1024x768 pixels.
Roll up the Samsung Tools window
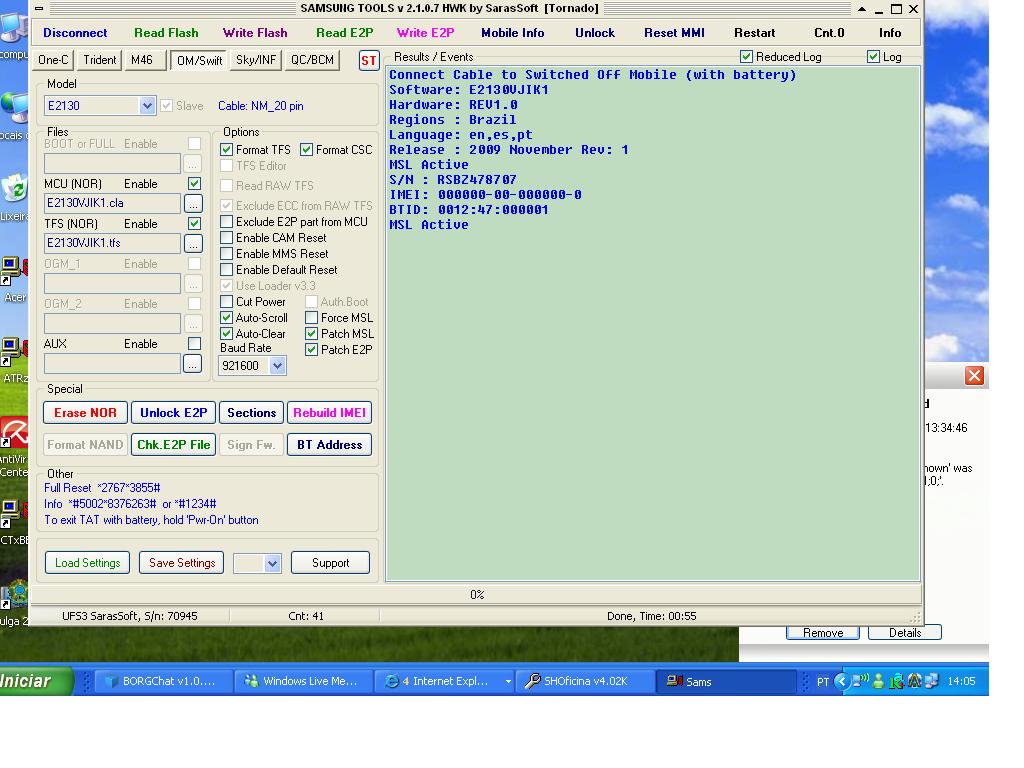tap(862, 9)
